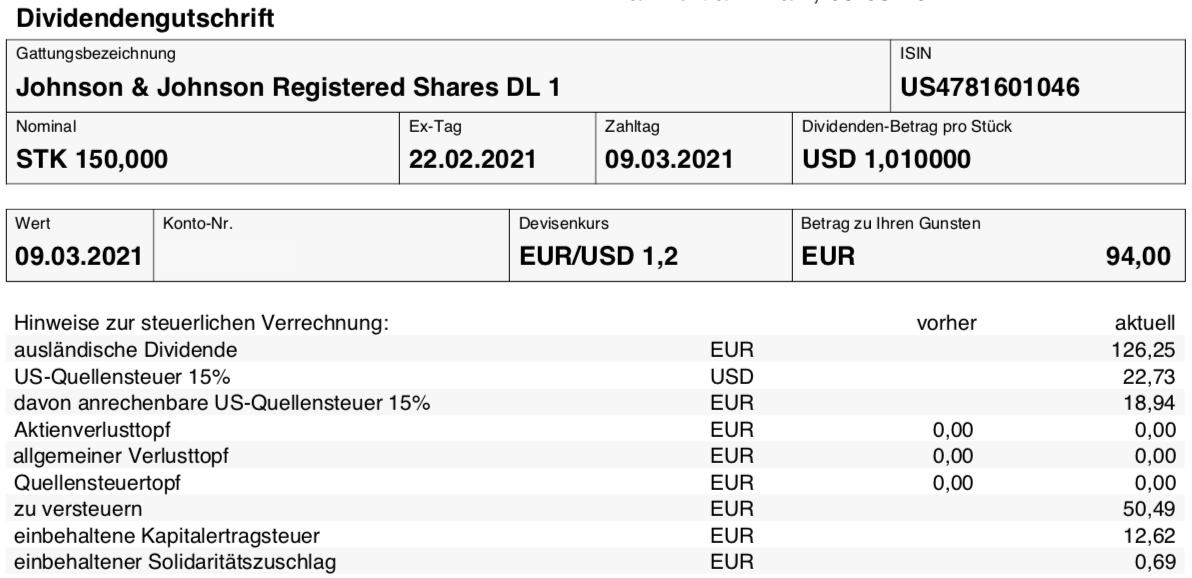The width and height of the screenshot is (1192, 578).
Task: Click the Aktienverlusttopf row label
Action: coord(92,430)
